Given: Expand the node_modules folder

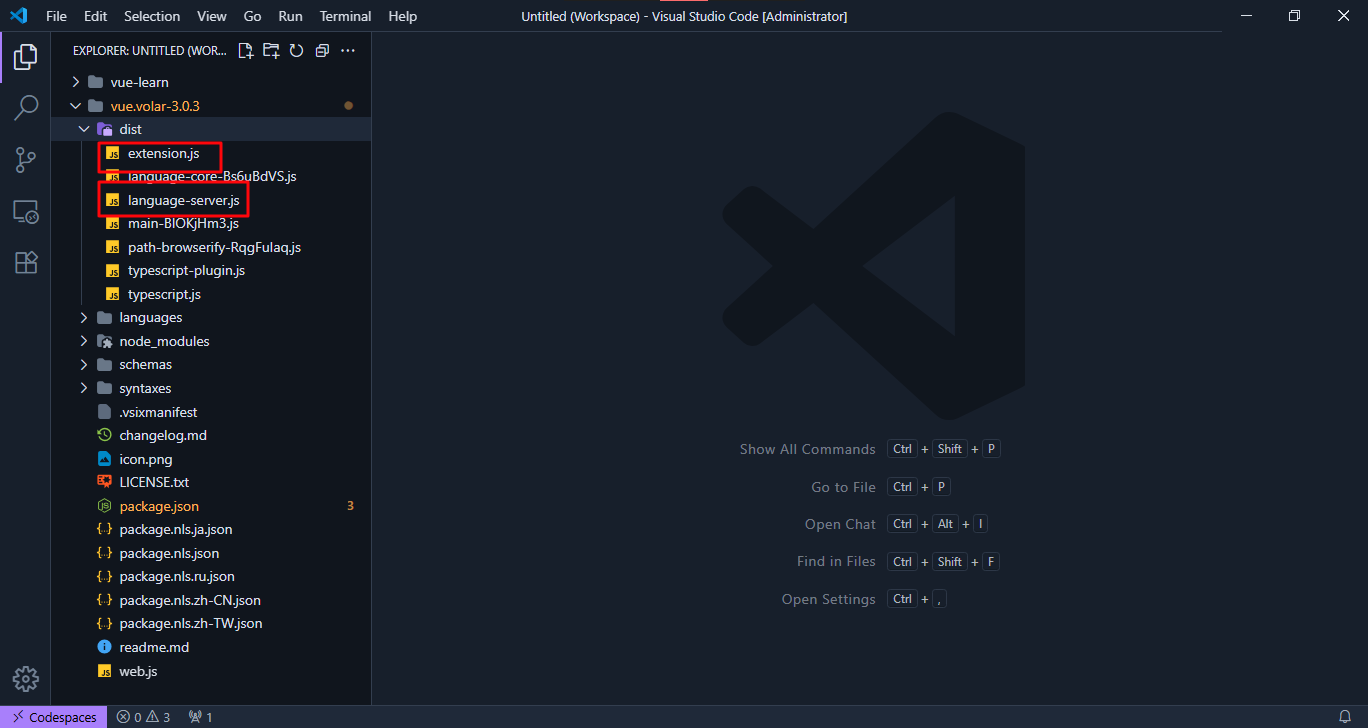Looking at the screenshot, I should [164, 341].
